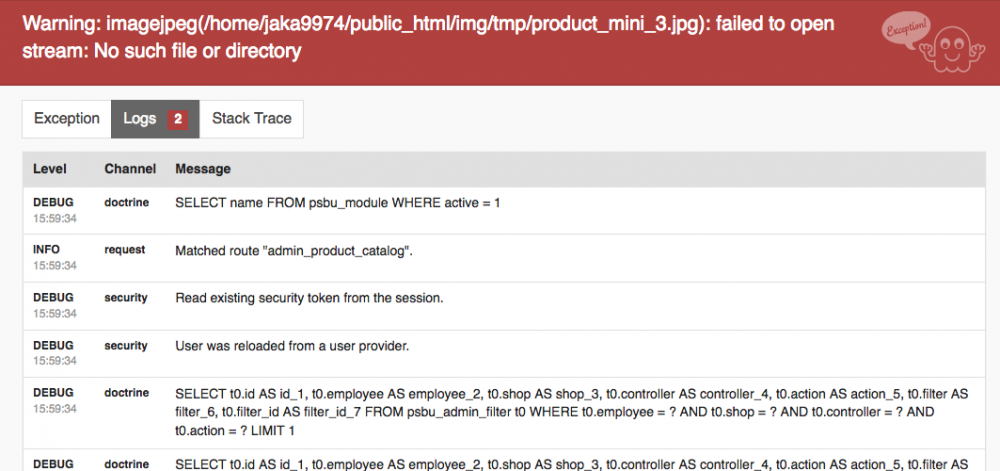The image size is (1000, 471).
Task: Click the "Read existing security token" message
Action: coord(309,298)
